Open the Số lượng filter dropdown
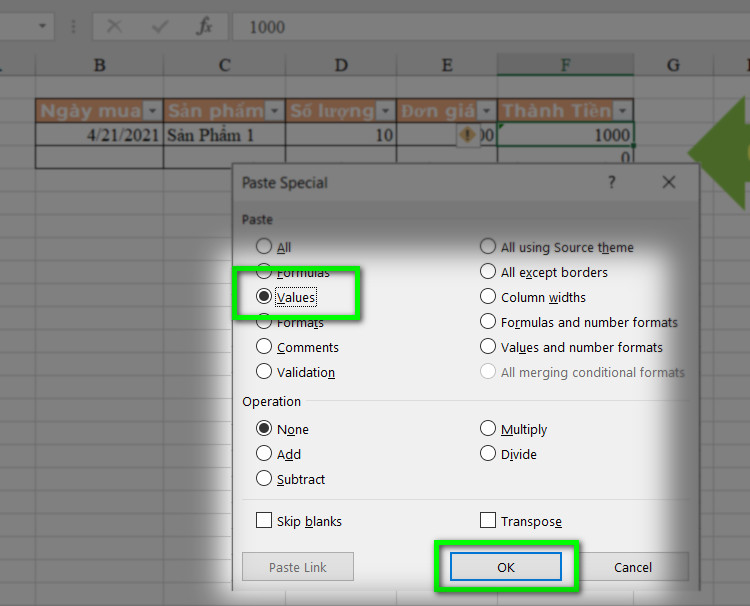The height and width of the screenshot is (606, 750). click(385, 111)
